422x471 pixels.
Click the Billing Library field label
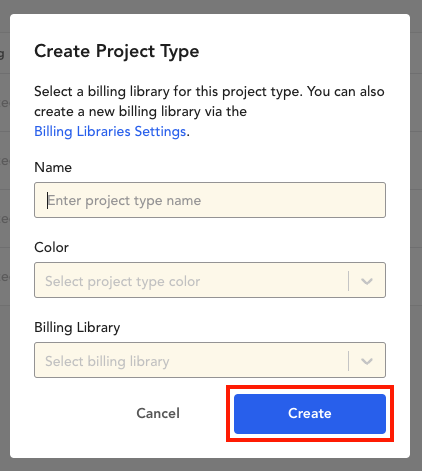tap(77, 327)
